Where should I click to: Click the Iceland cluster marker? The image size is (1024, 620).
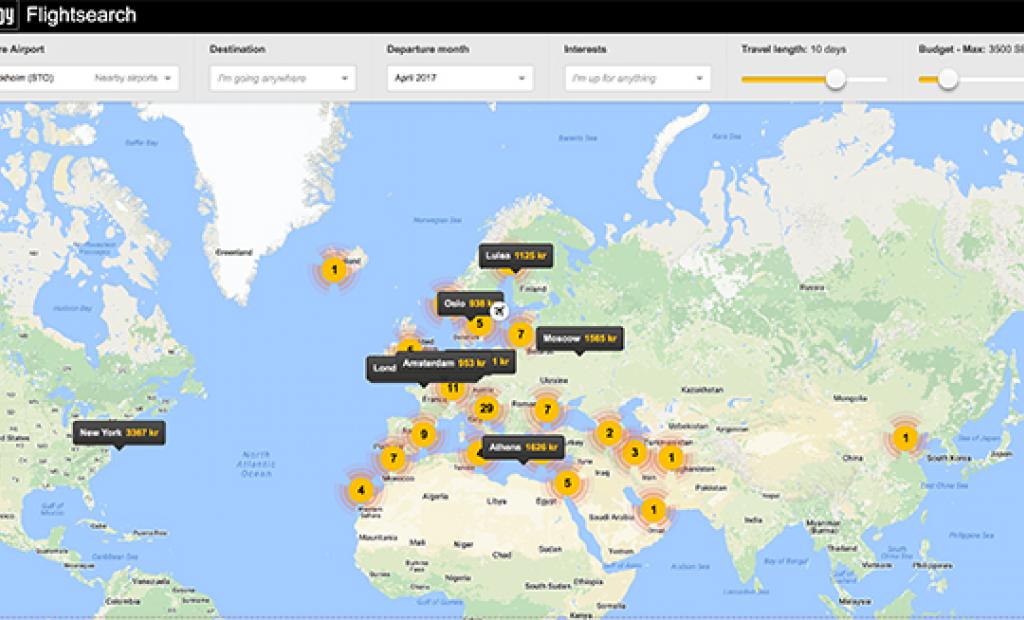click(x=334, y=269)
